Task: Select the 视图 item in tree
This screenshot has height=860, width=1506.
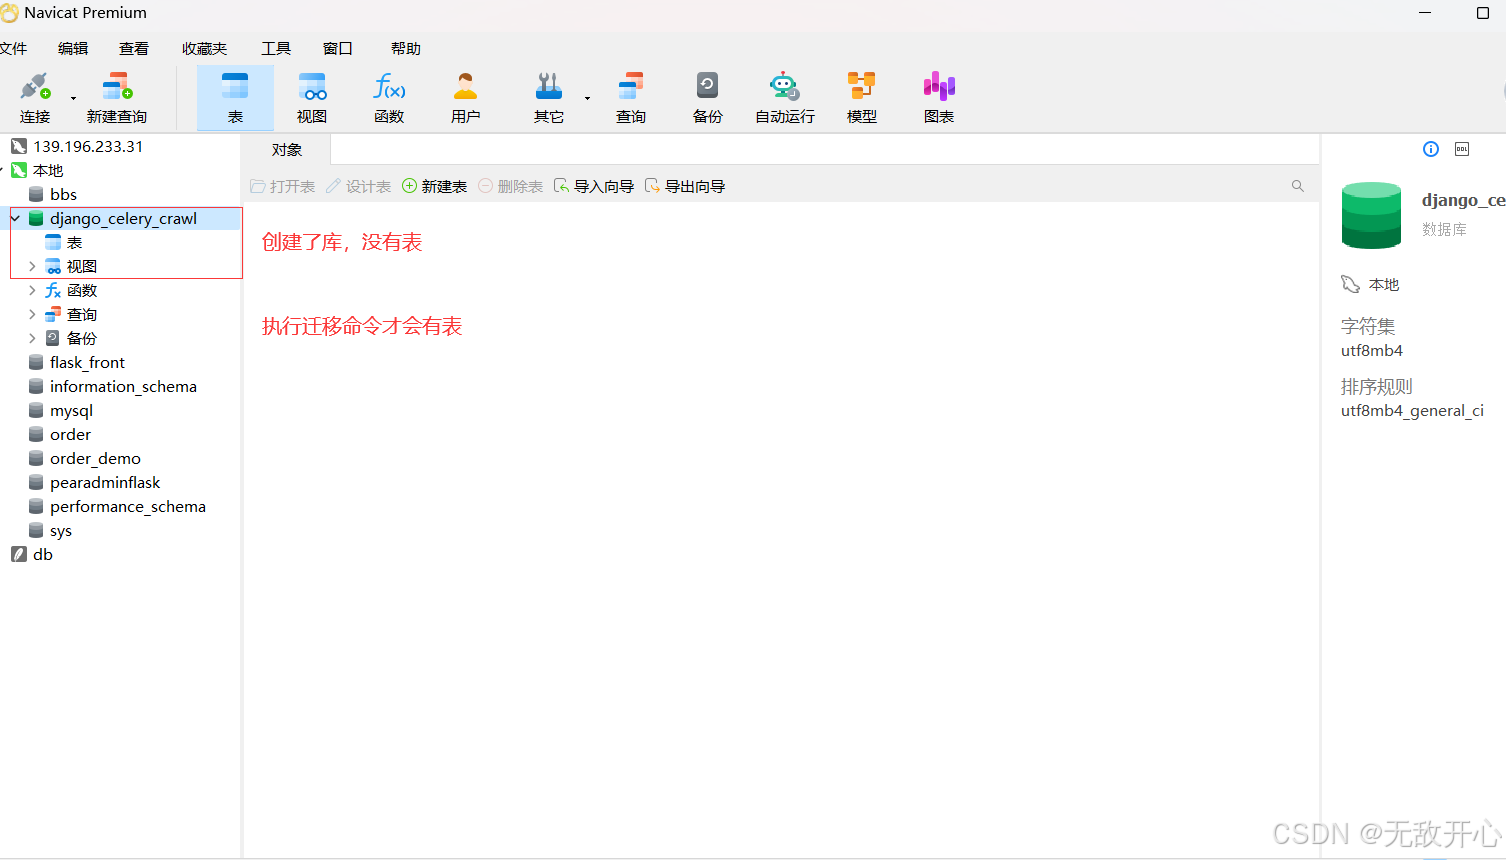Action: (x=81, y=266)
